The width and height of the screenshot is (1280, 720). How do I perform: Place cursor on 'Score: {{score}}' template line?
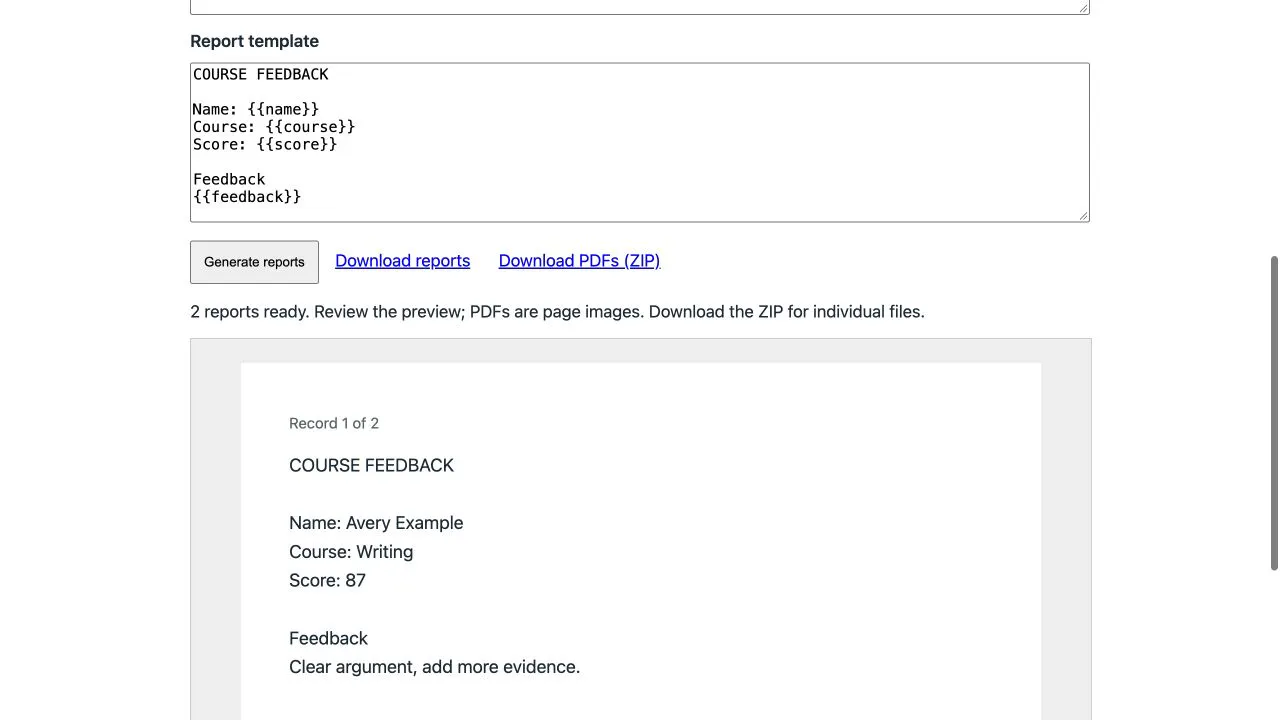(265, 145)
